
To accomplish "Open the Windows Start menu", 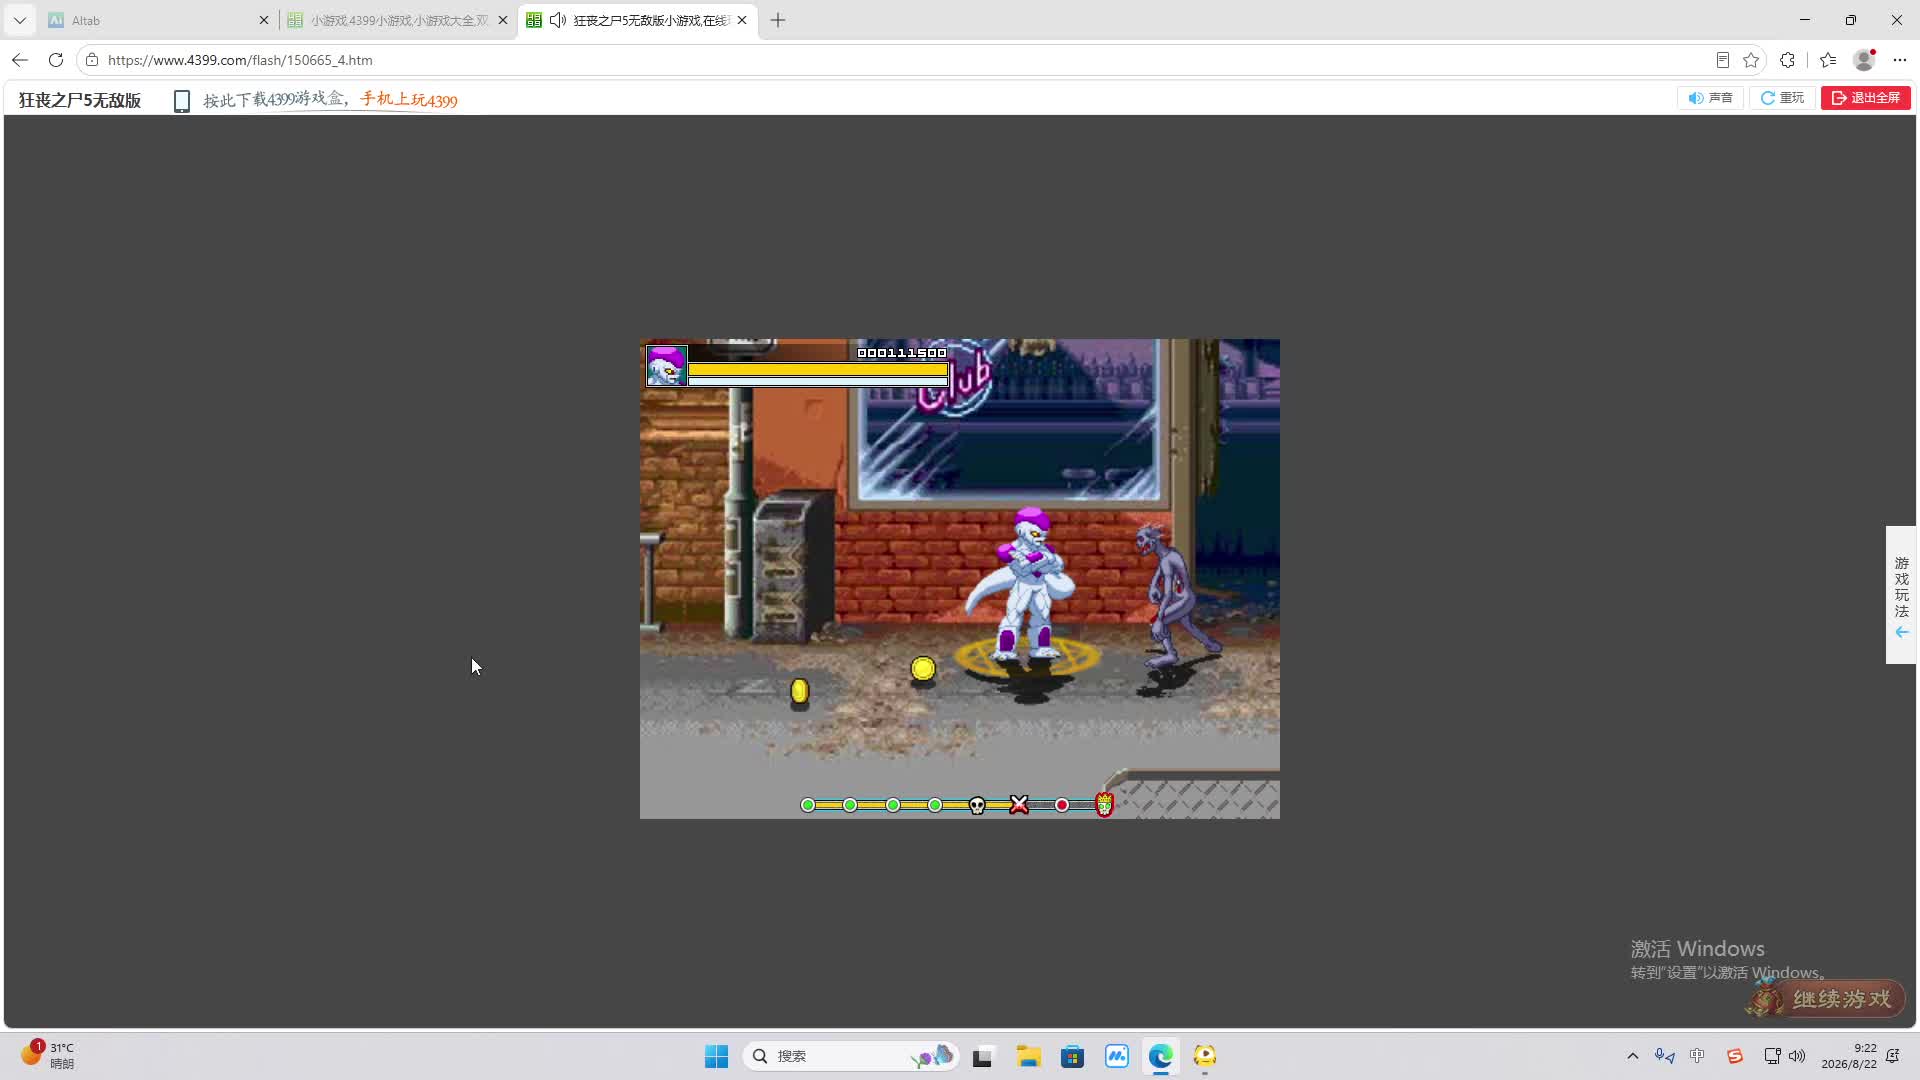I will 716,1056.
